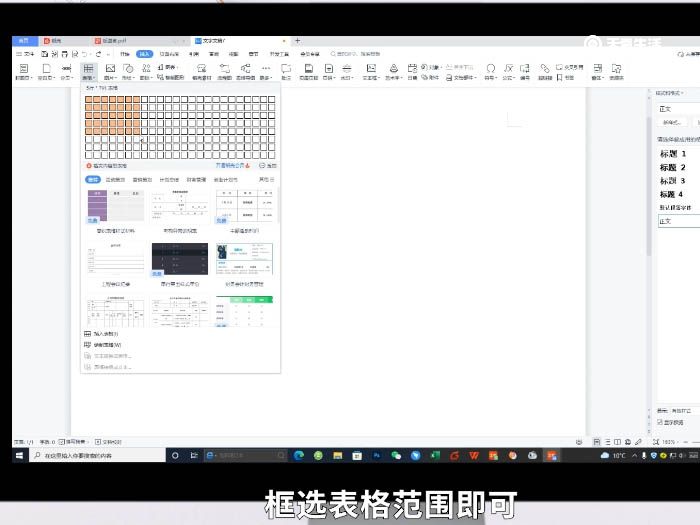Apply the 标题 3 heading style
The width and height of the screenshot is (700, 525).
click(673, 181)
